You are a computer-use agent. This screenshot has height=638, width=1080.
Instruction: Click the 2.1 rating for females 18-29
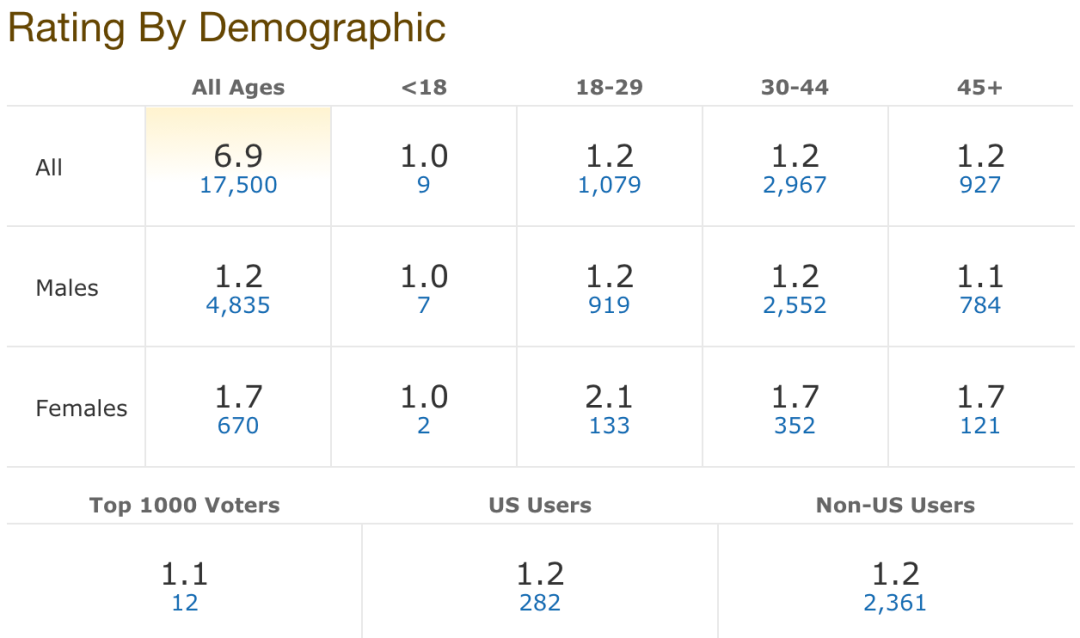coord(609,397)
